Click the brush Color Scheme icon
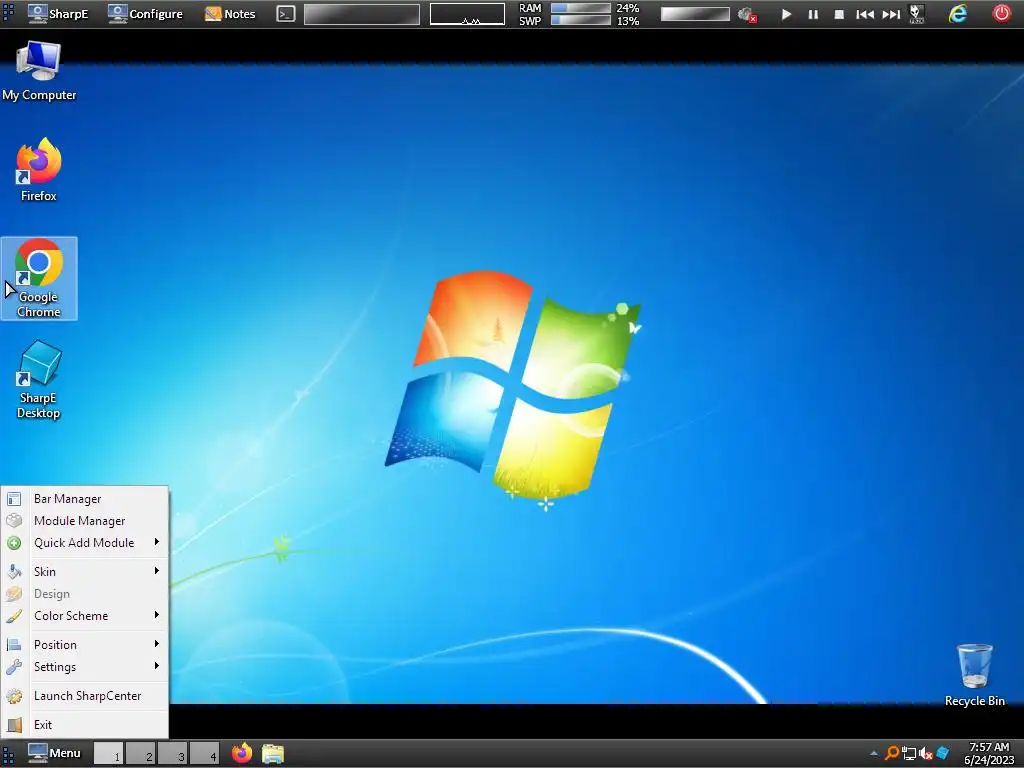Screen dimensions: 1024x768 (14, 616)
